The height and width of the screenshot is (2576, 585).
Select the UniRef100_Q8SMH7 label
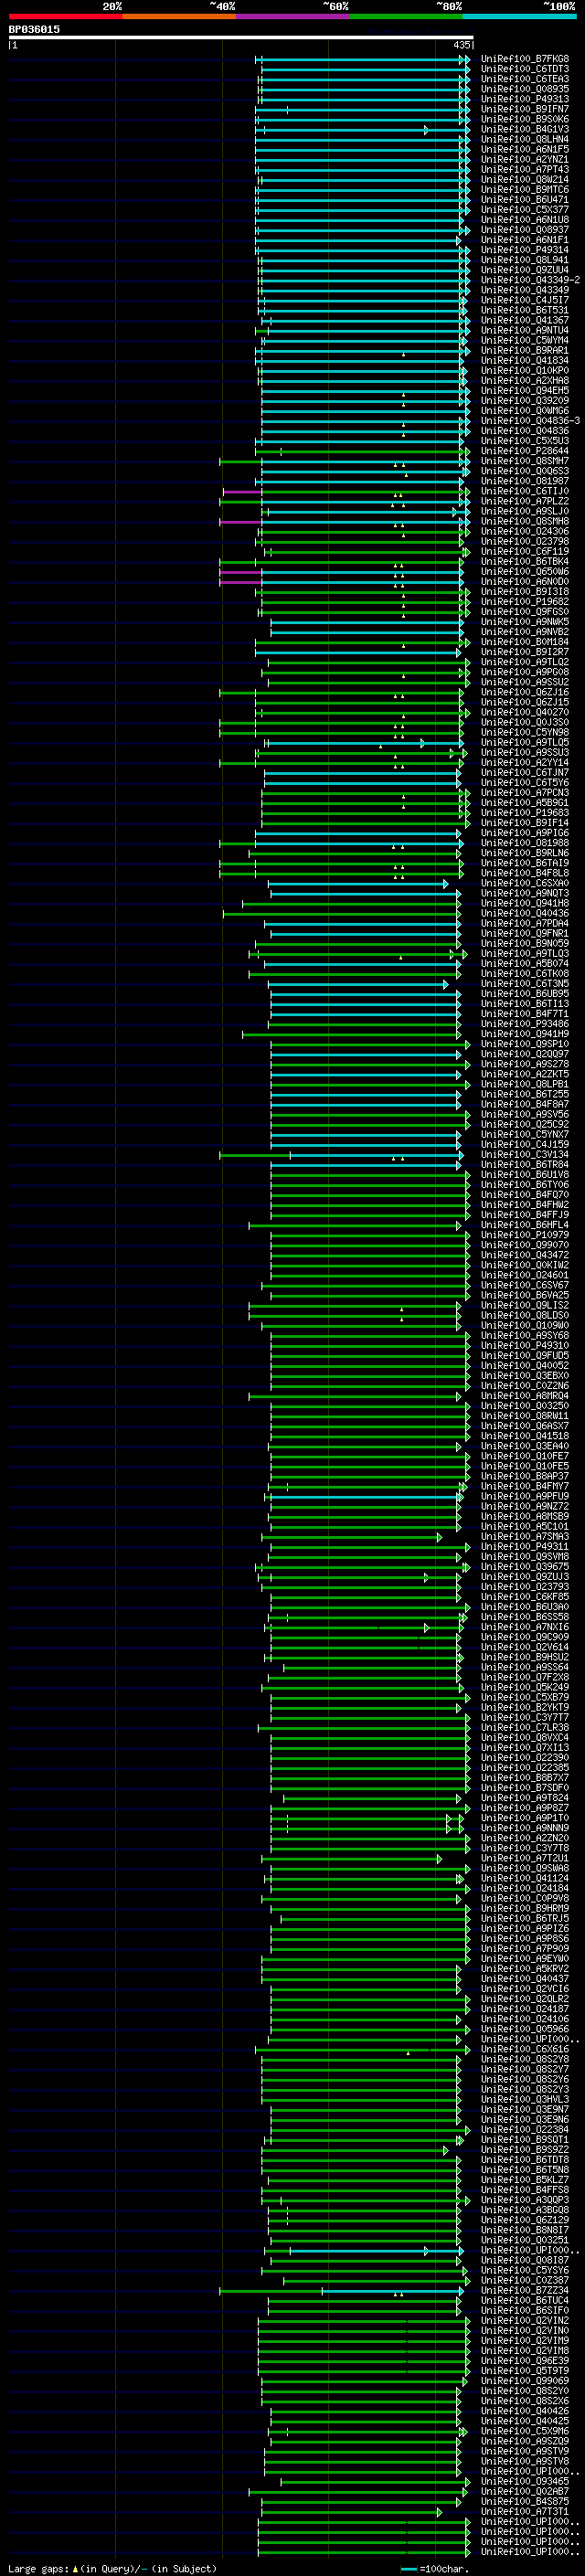525,461
